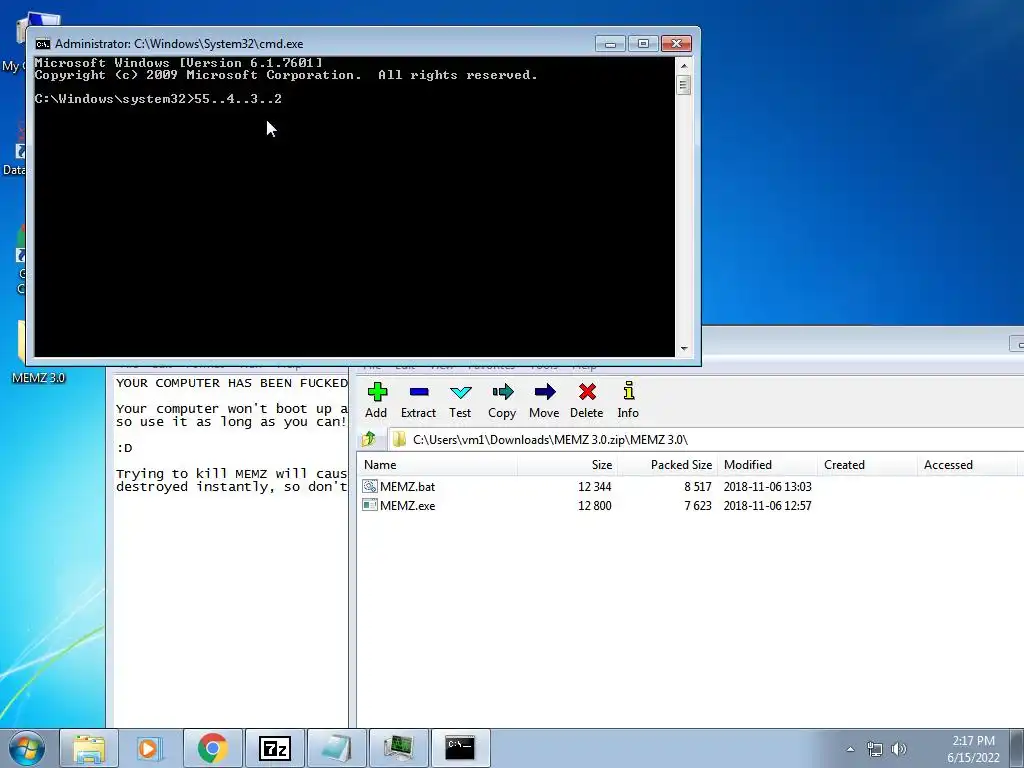Maximize the cmd.exe window
The width and height of the screenshot is (1024, 768).
click(643, 44)
